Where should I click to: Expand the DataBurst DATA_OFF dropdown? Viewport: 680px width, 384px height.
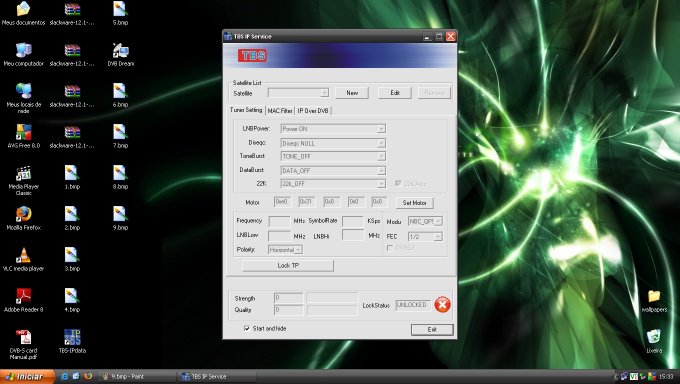pos(333,171)
